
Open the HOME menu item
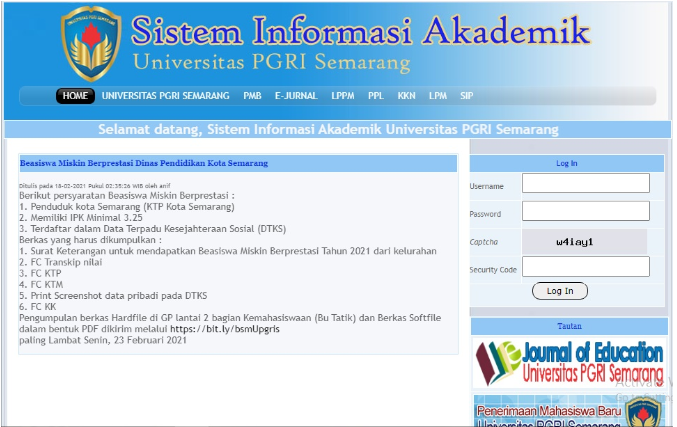tap(75, 96)
